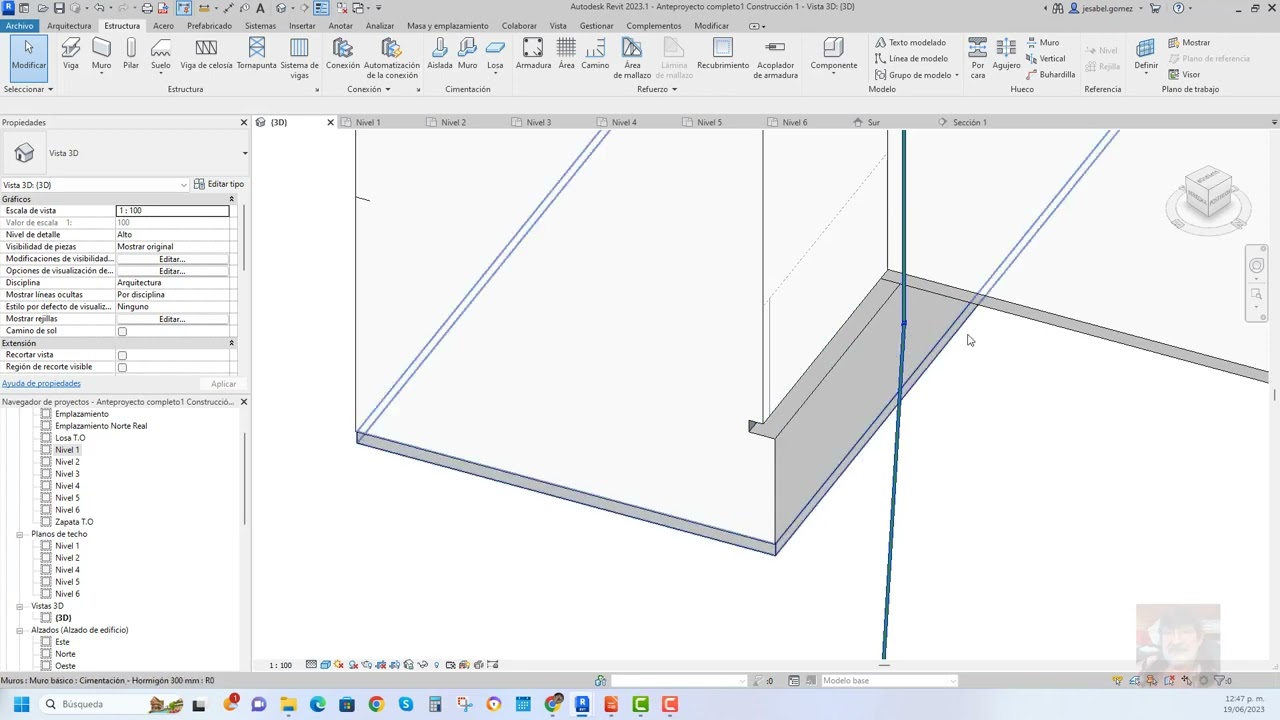The width and height of the screenshot is (1280, 720).
Task: Click the Windows Start button
Action: [21, 704]
